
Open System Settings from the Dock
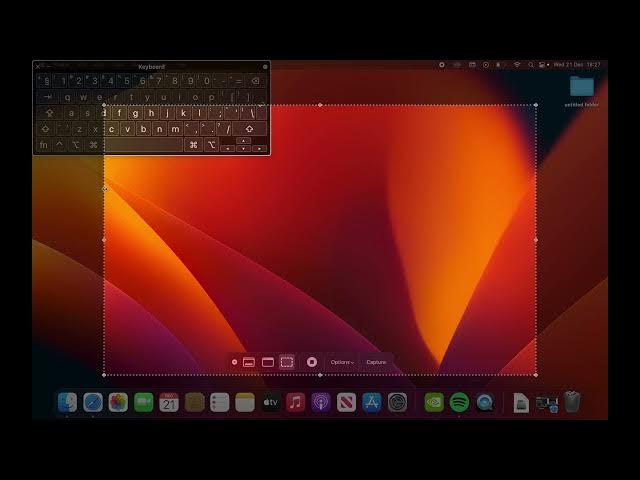coord(397,402)
